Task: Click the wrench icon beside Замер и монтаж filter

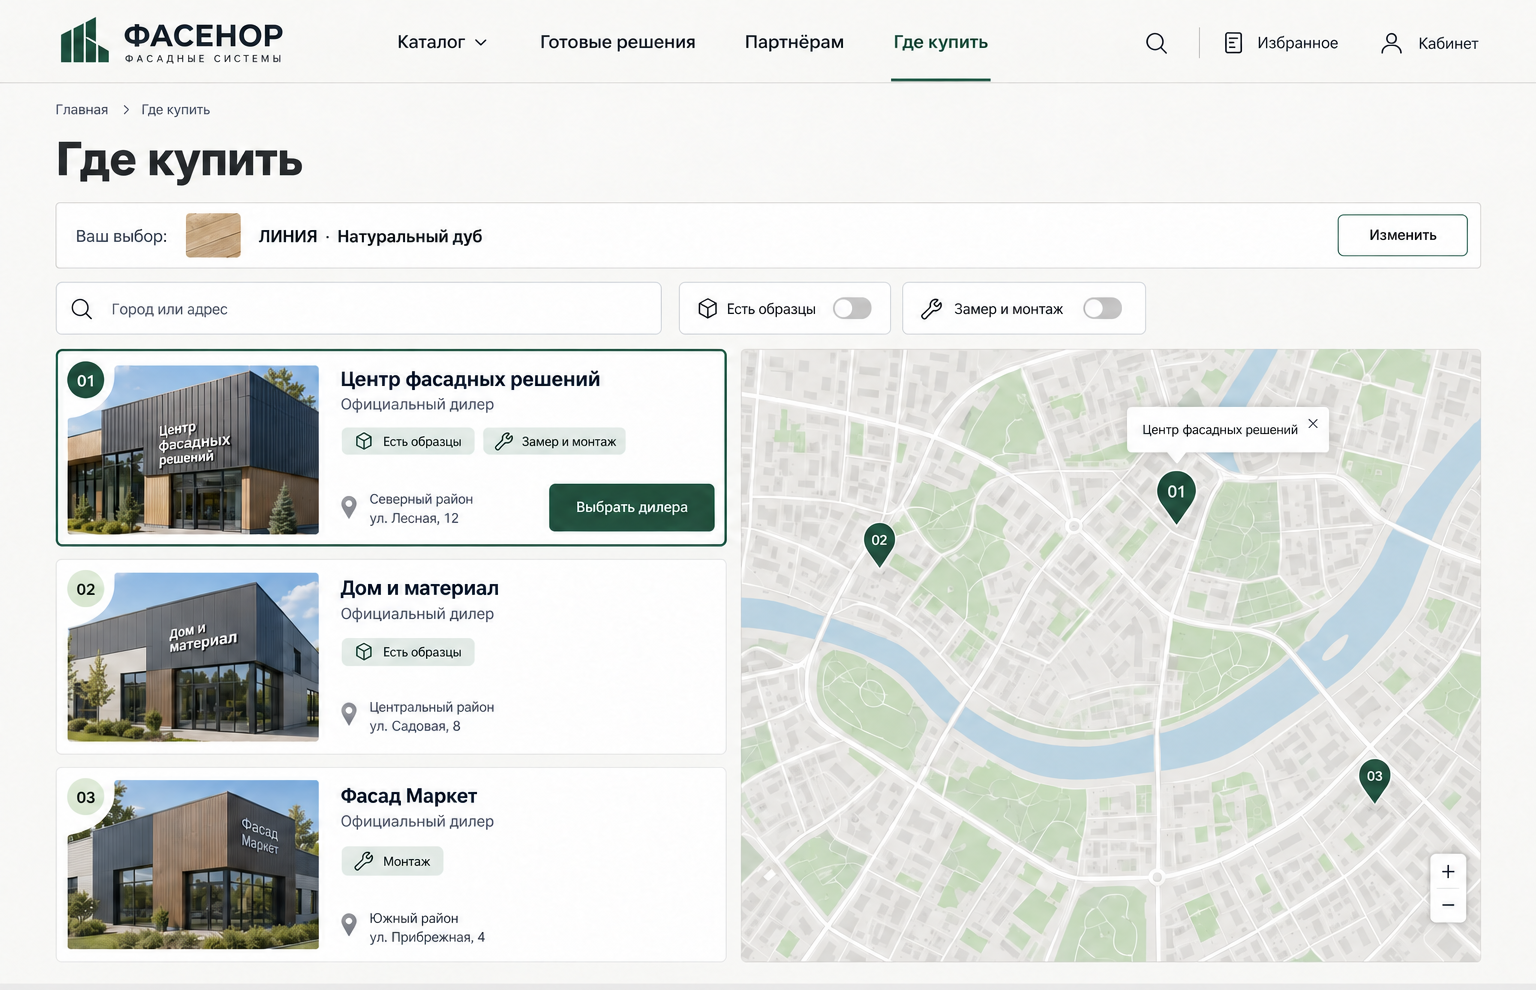Action: (931, 309)
